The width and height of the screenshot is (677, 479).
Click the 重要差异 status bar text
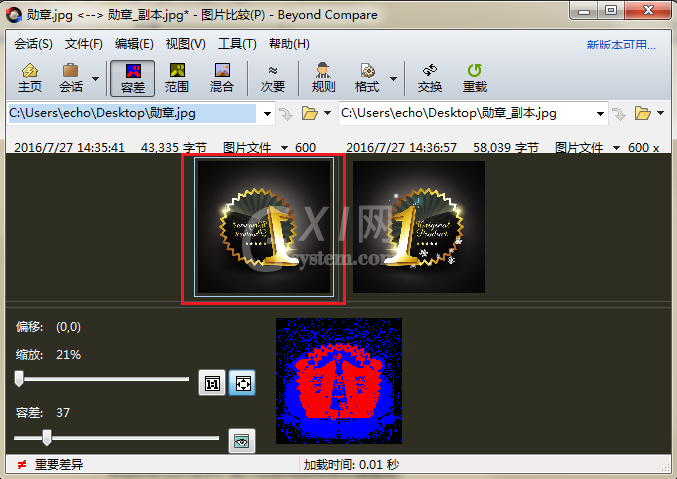59,465
